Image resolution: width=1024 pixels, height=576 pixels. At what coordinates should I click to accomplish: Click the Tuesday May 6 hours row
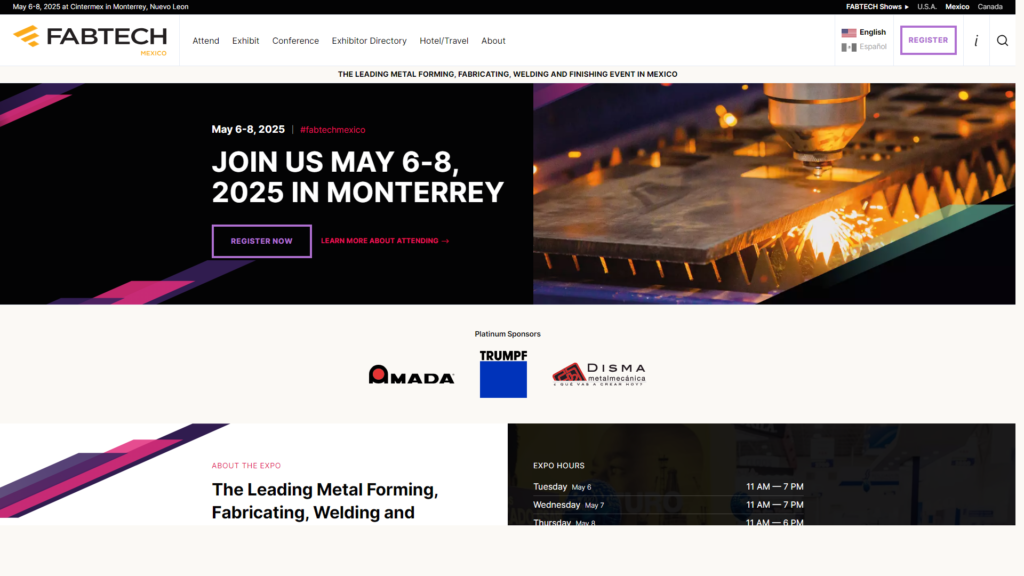[x=668, y=487]
